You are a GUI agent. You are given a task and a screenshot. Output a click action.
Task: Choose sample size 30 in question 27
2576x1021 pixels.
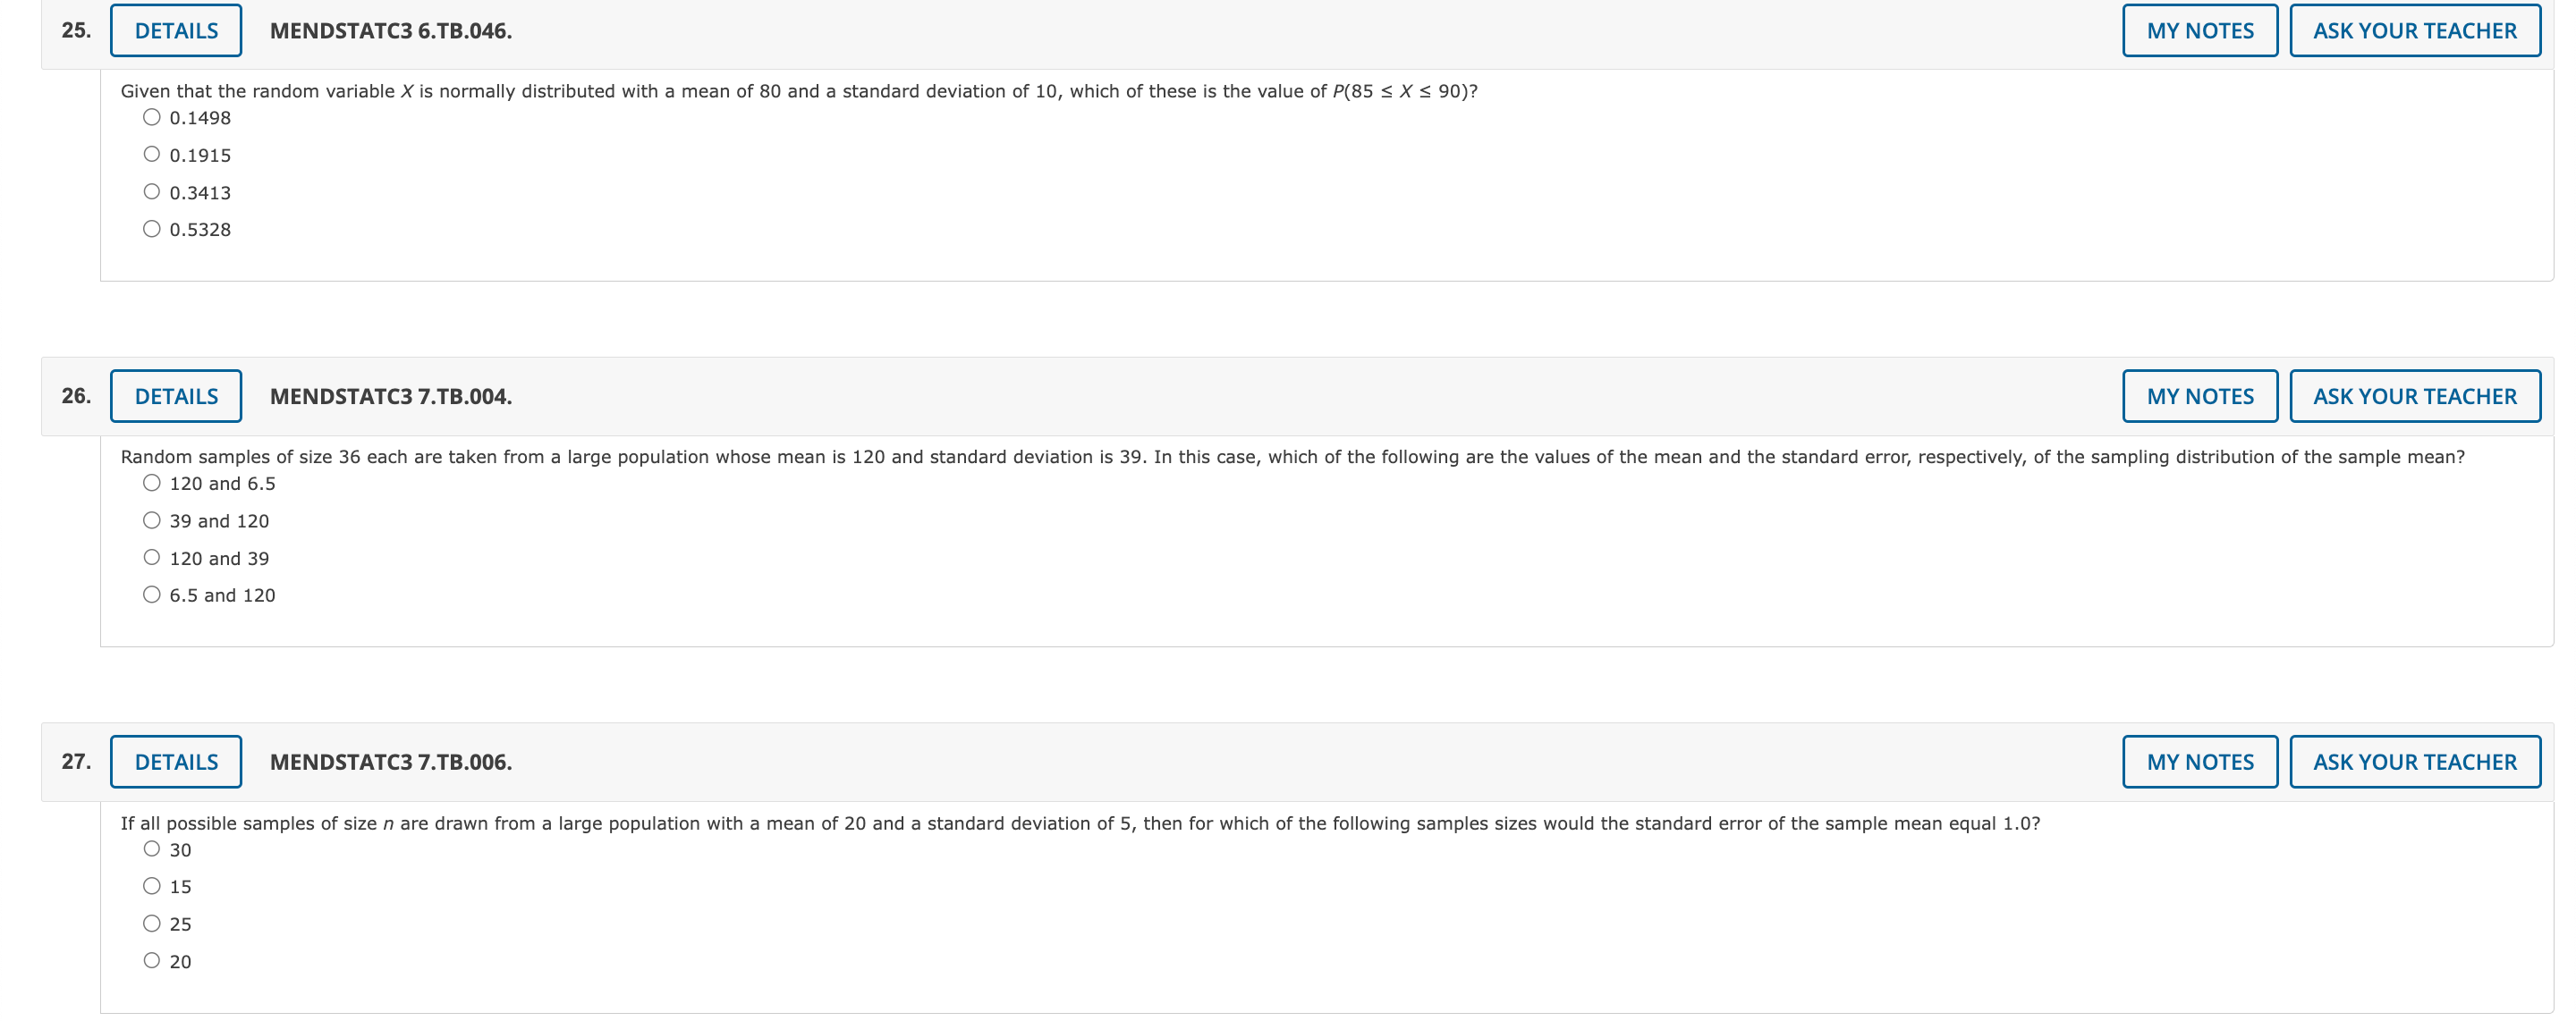(x=151, y=849)
